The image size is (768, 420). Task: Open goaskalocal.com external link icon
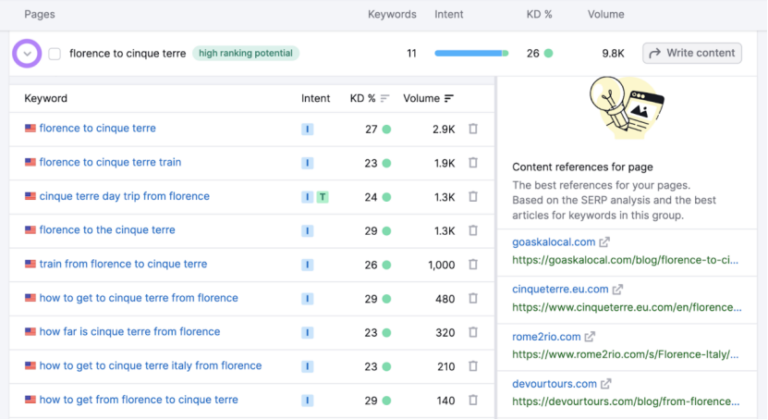[605, 242]
